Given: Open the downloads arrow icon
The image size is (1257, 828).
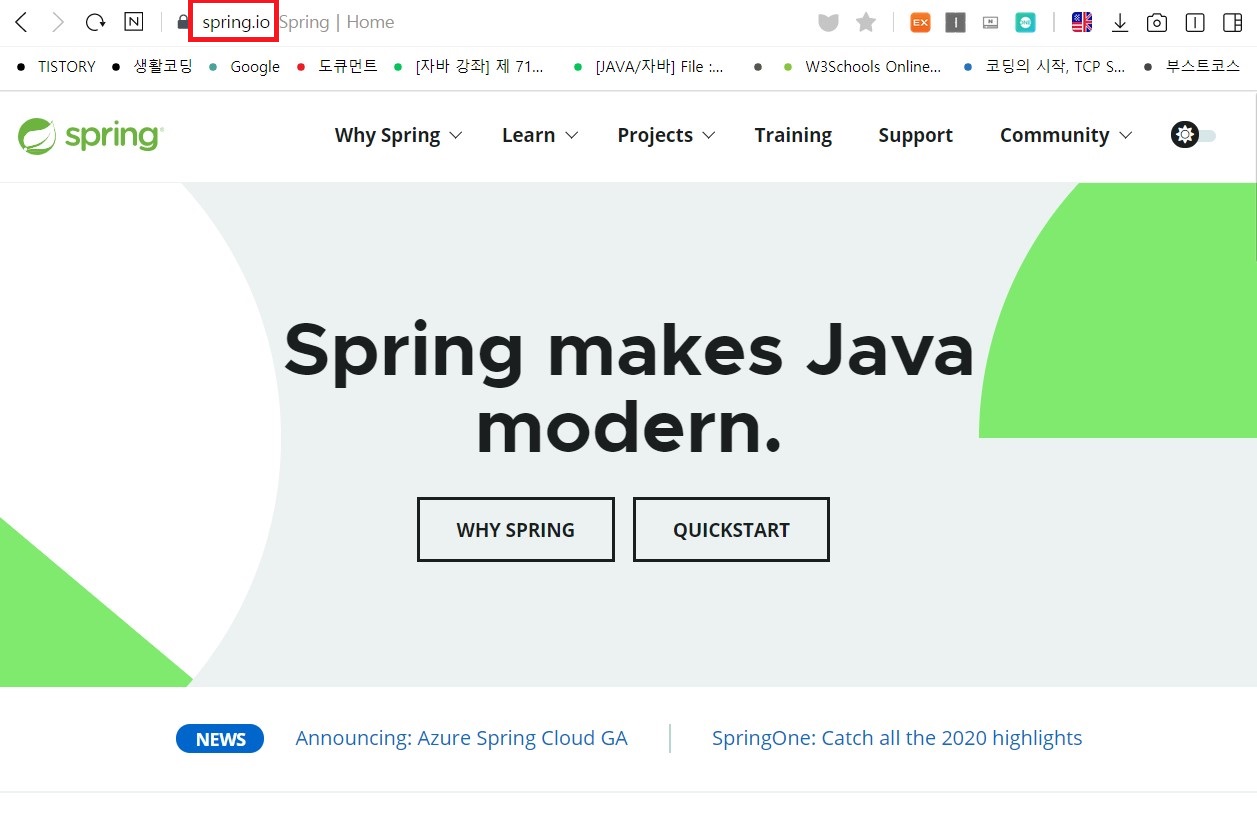Looking at the screenshot, I should click(x=1120, y=22).
